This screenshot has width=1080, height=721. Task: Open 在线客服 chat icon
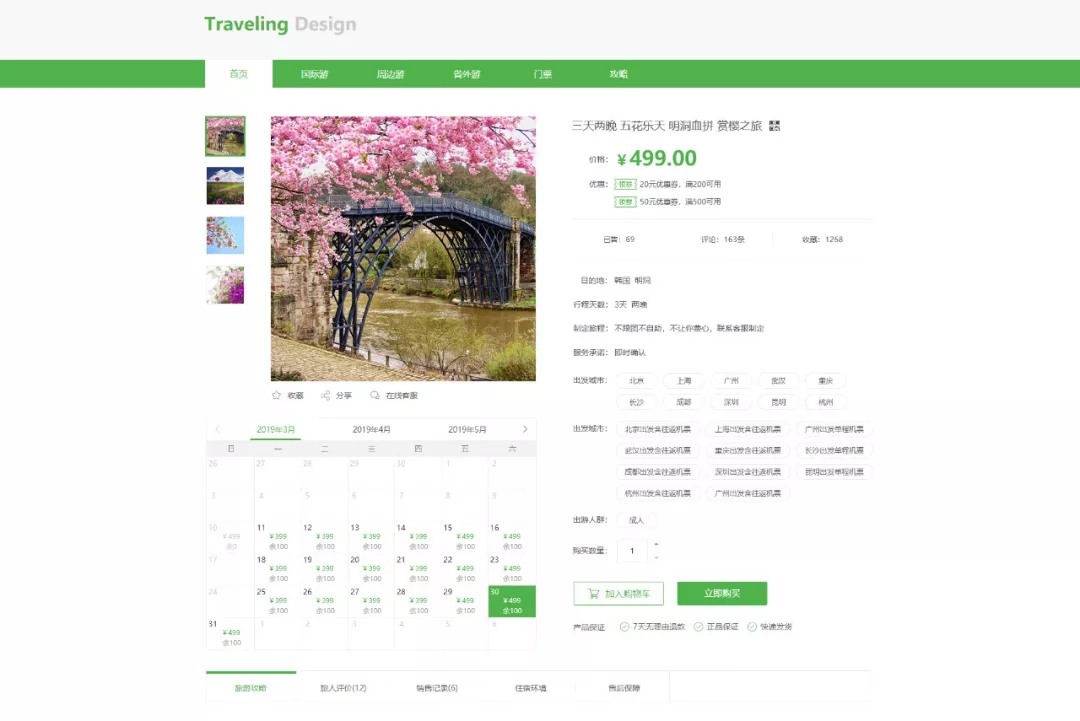[x=375, y=395]
